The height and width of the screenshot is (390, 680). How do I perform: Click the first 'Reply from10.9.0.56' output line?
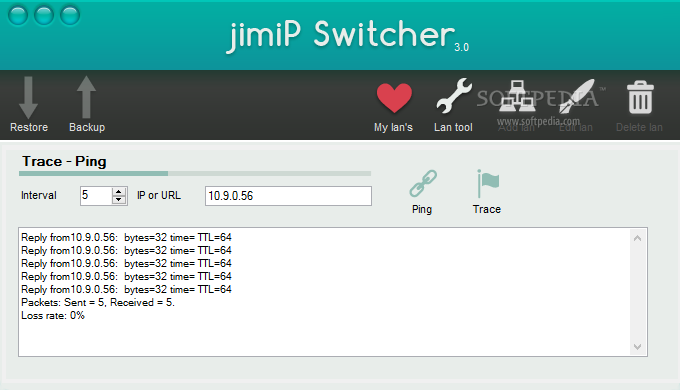click(126, 237)
